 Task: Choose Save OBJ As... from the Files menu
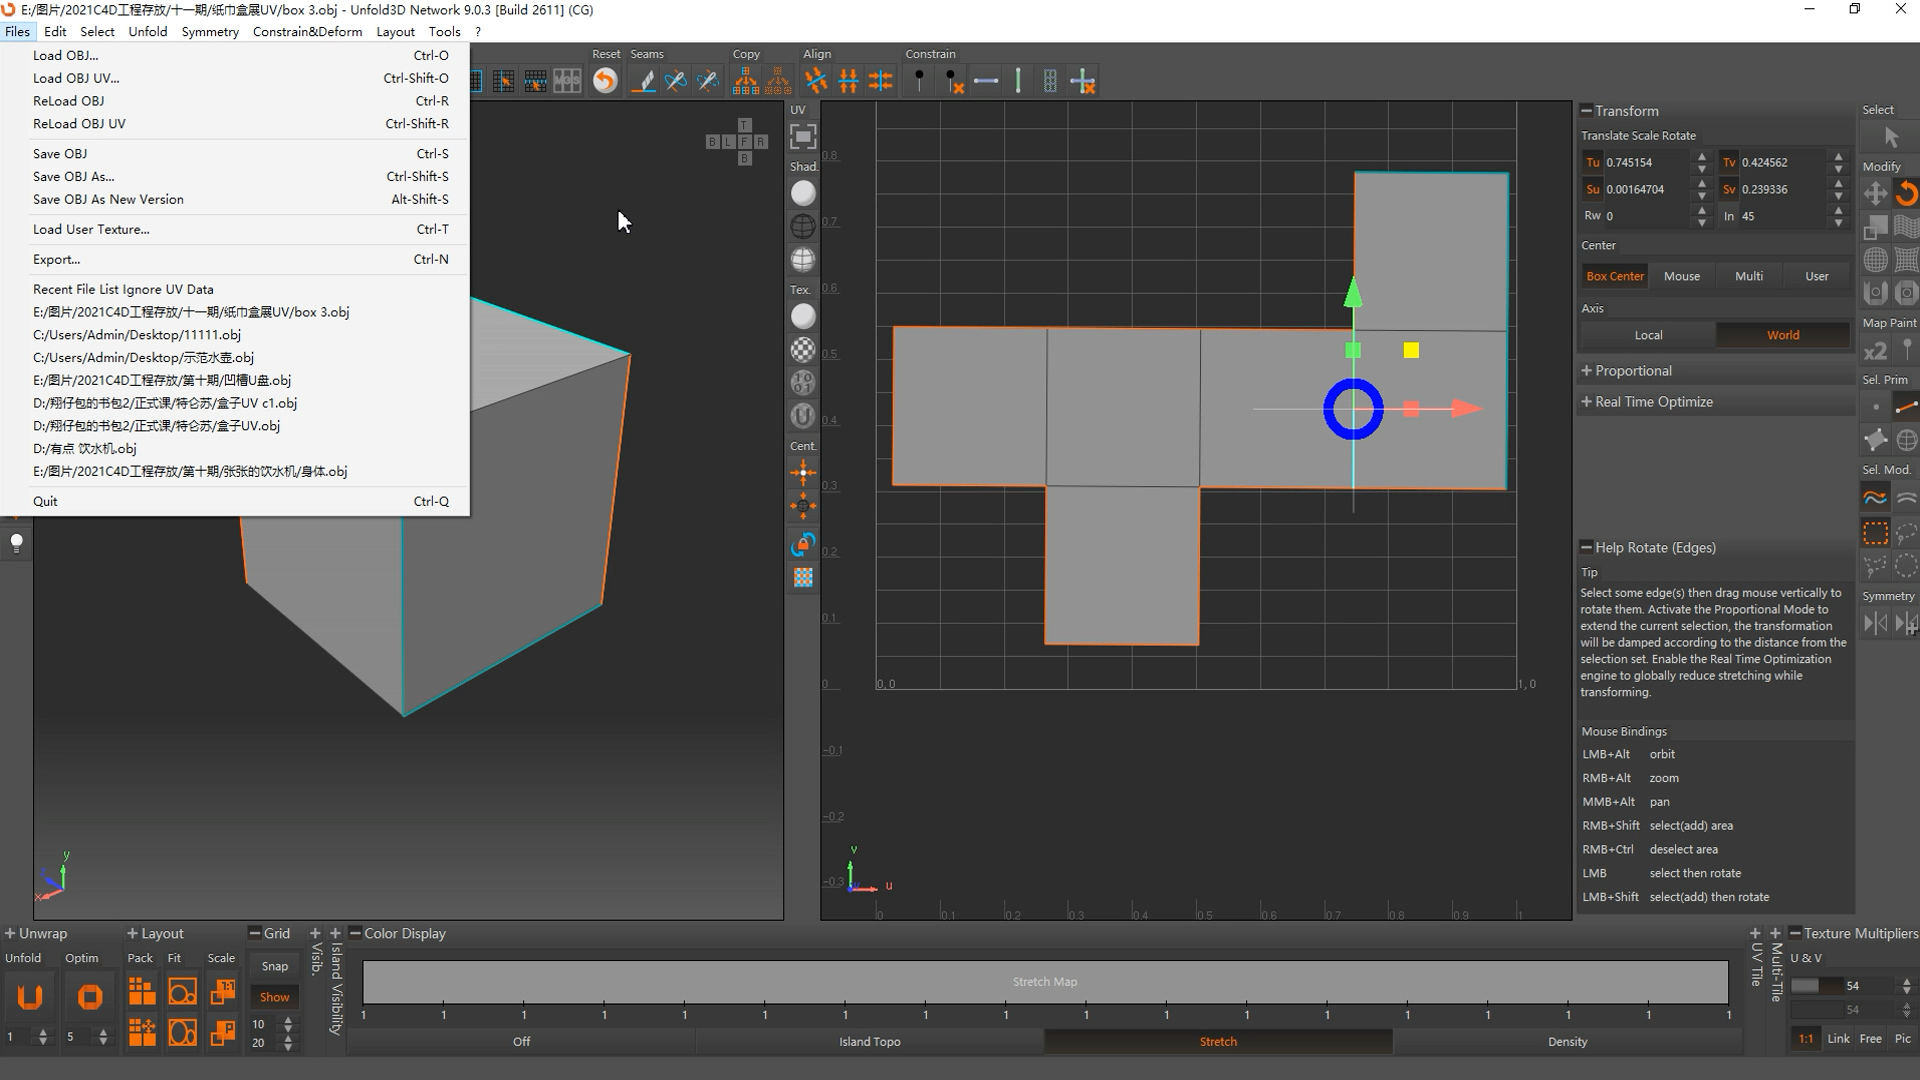[x=73, y=176]
